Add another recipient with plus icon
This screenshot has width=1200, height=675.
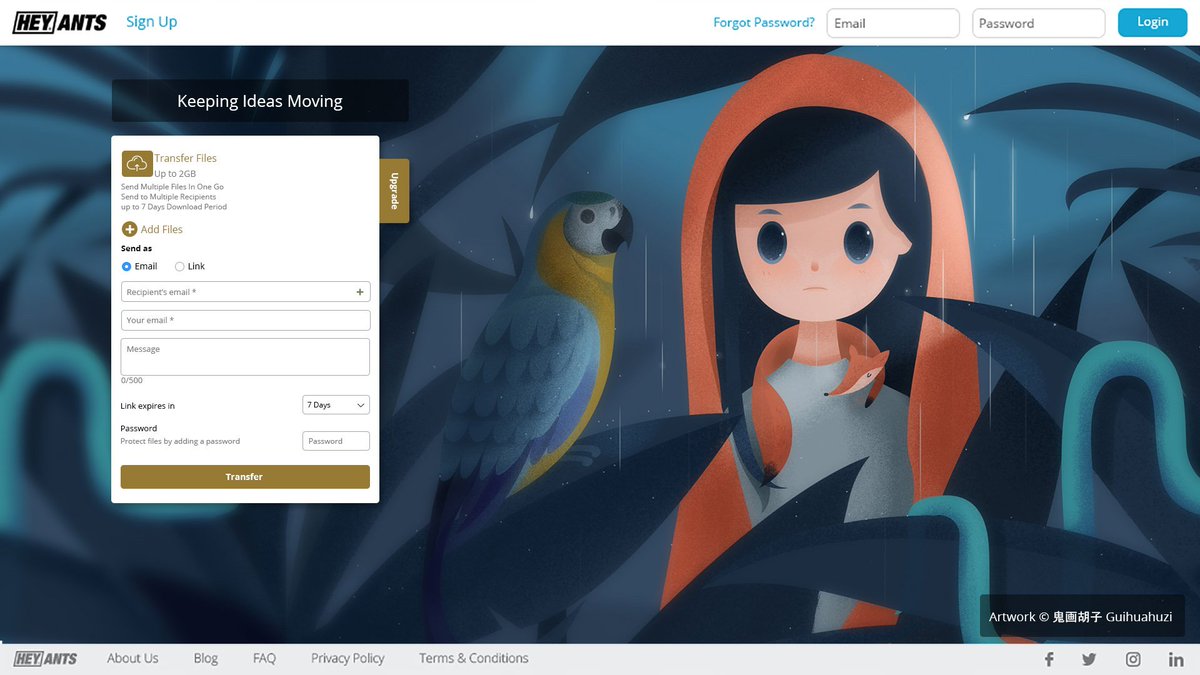(360, 292)
